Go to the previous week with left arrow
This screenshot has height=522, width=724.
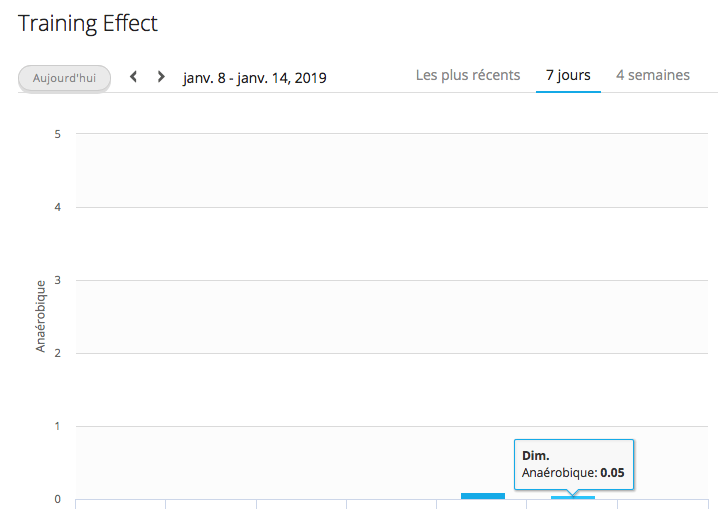[134, 77]
